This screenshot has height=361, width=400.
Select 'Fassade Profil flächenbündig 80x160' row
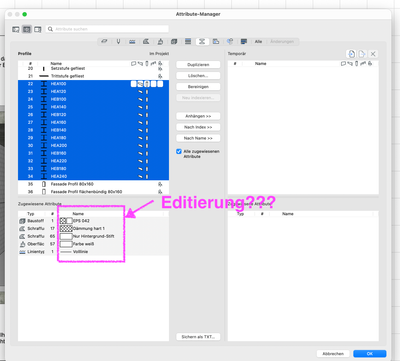pos(93,192)
